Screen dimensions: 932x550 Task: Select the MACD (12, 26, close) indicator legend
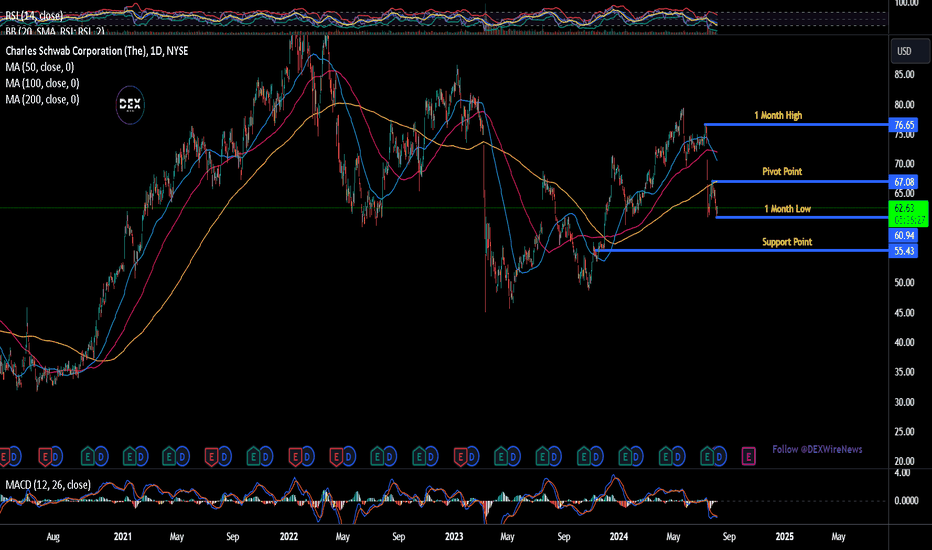[48, 485]
